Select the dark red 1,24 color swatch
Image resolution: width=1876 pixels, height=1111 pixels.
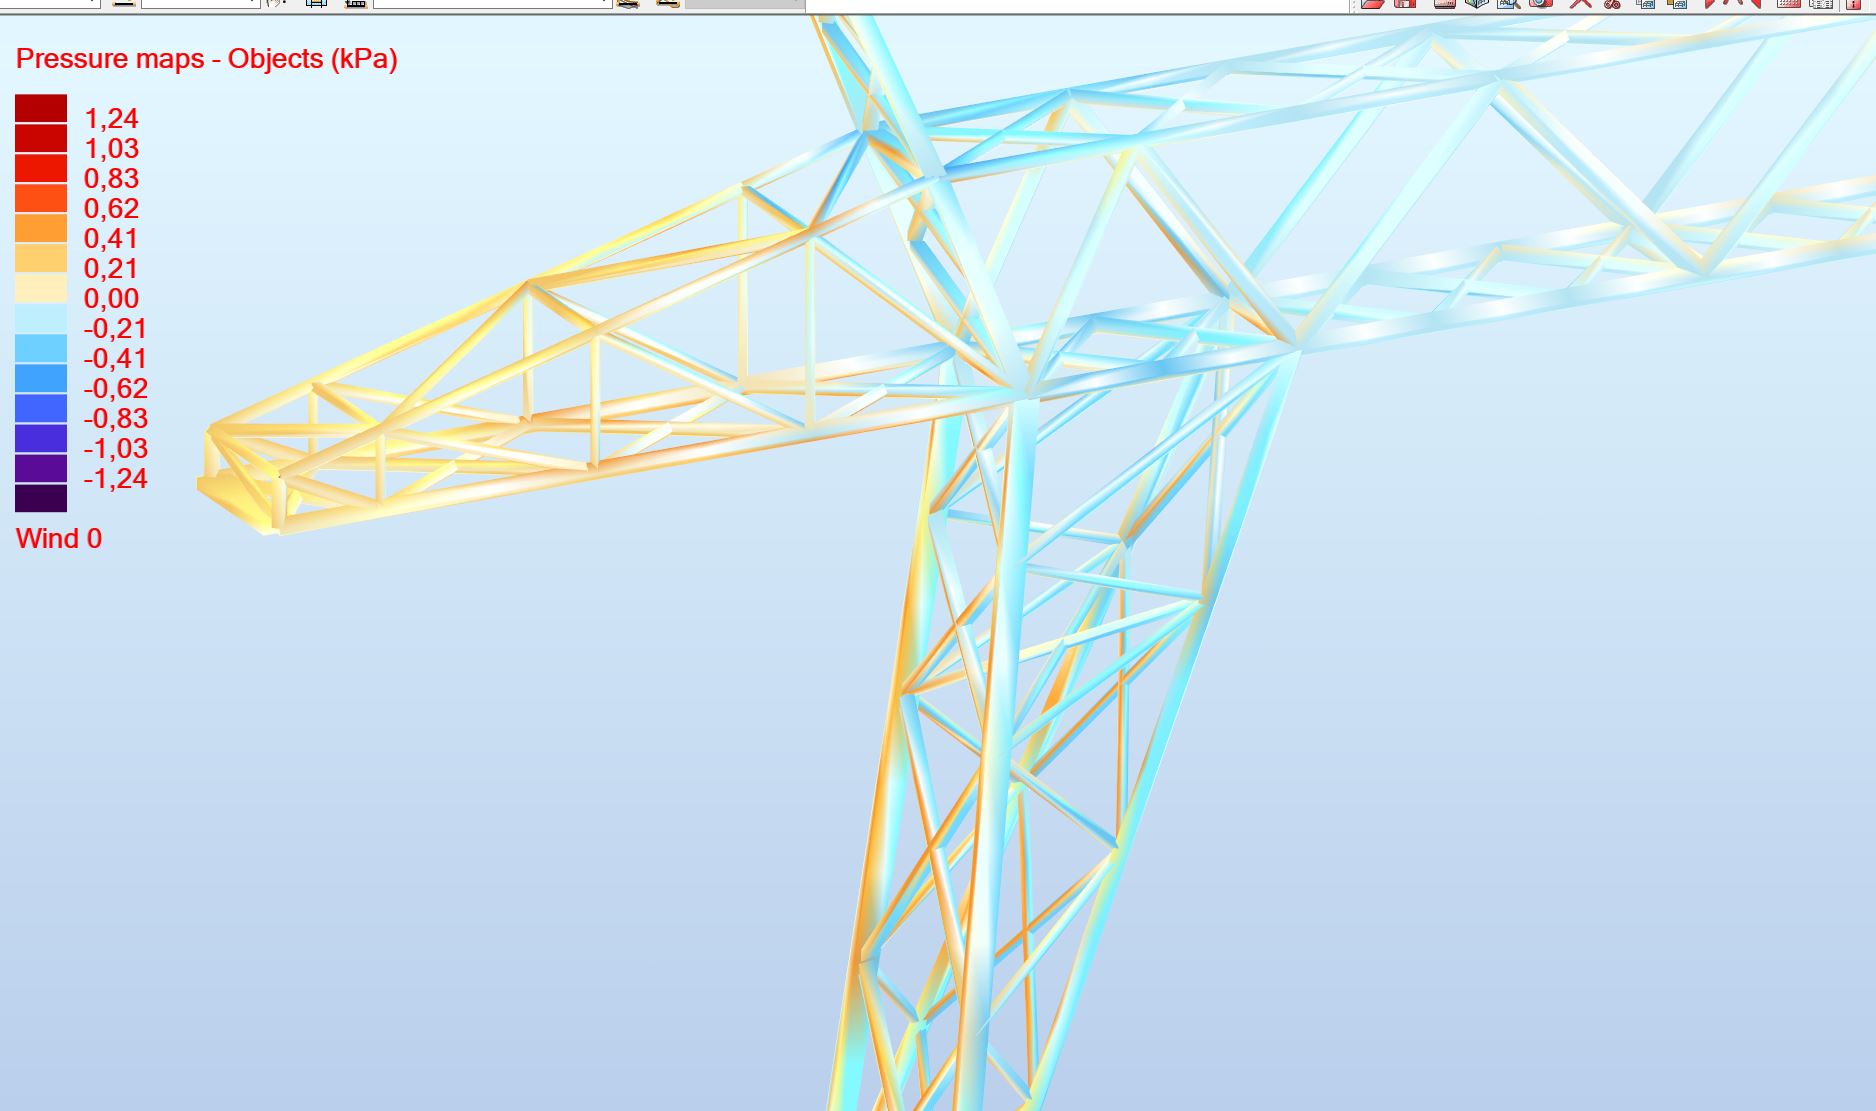click(39, 108)
